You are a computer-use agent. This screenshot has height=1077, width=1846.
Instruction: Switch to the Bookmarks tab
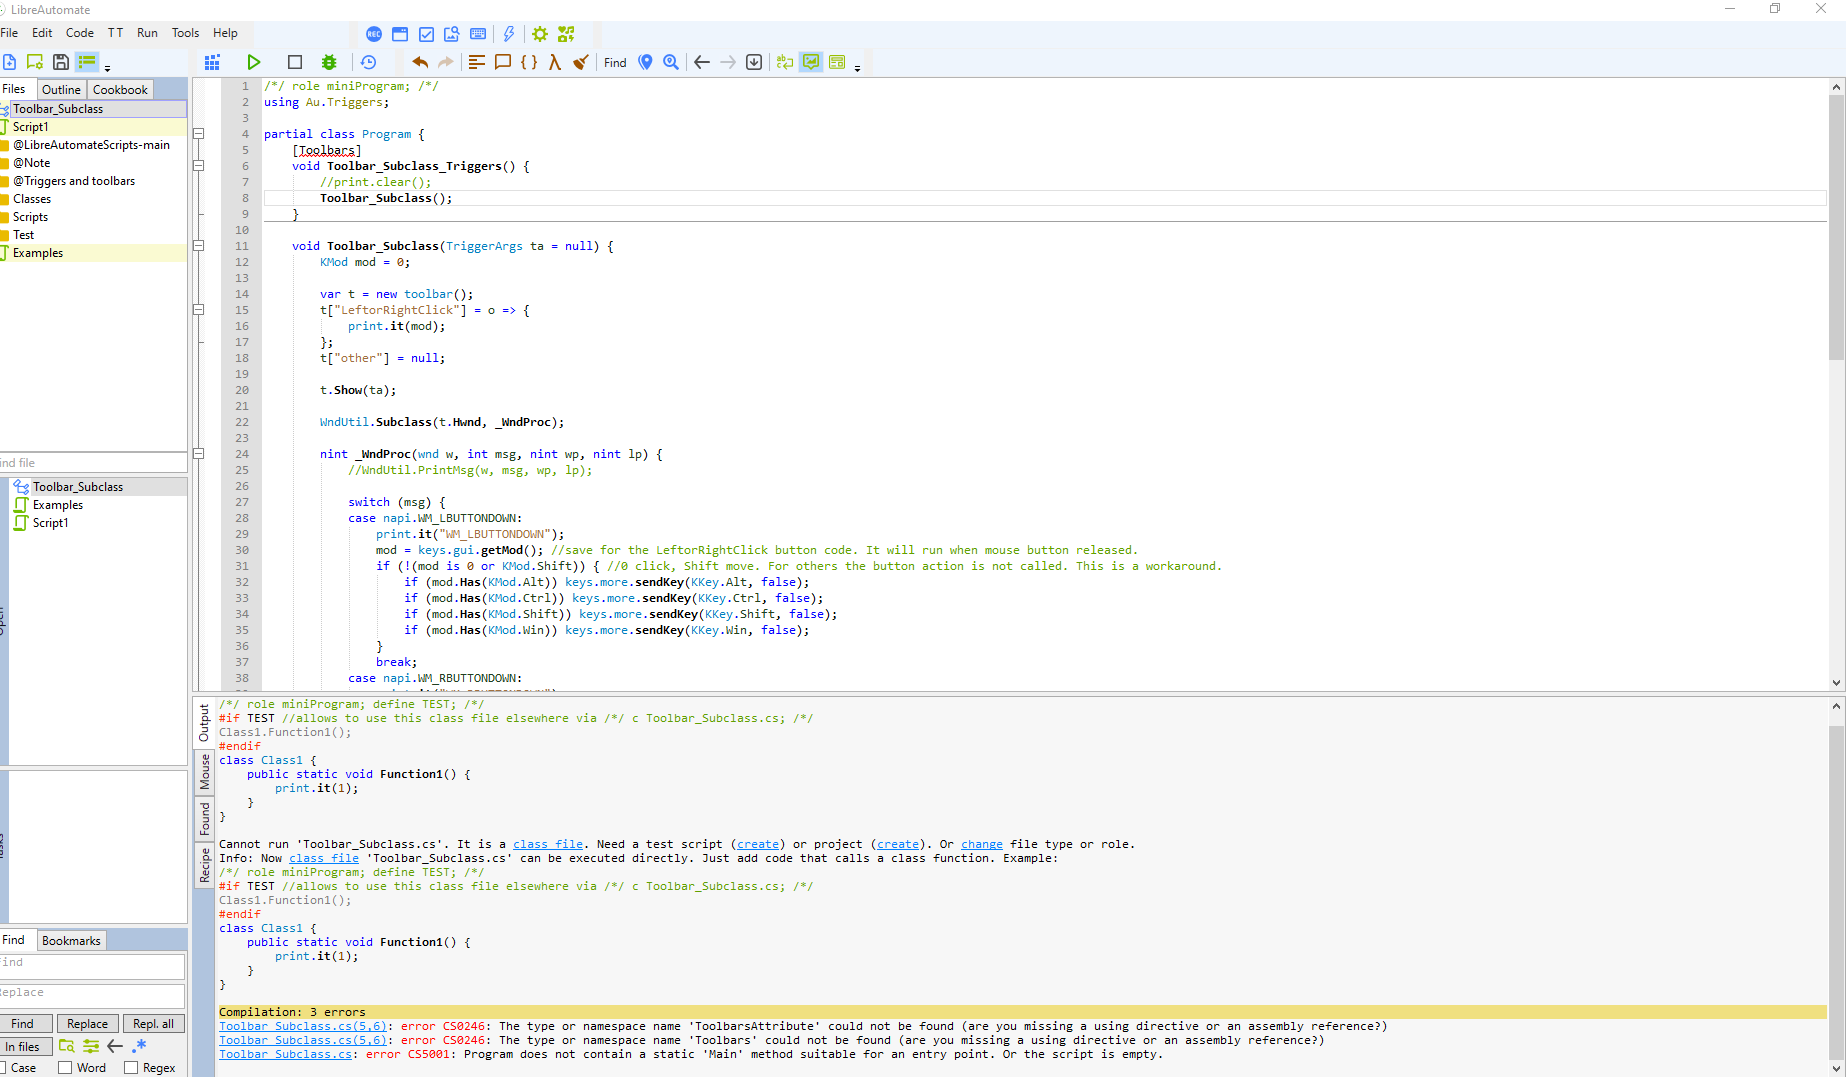point(71,940)
